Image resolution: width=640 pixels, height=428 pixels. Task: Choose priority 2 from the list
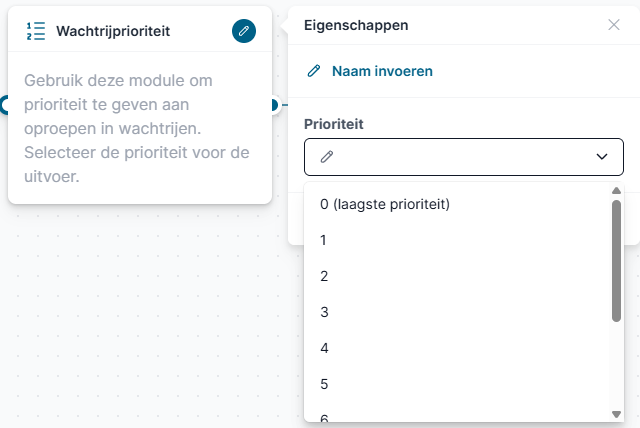coord(459,276)
